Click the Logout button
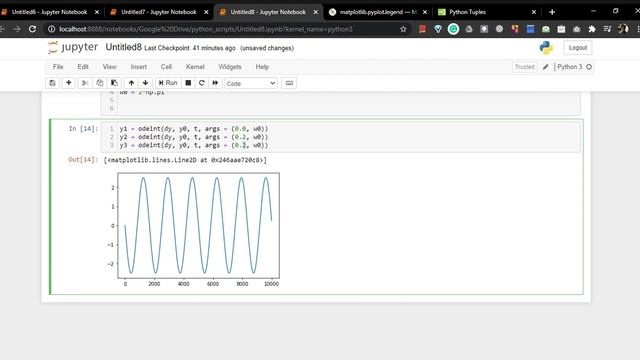The image size is (640, 360). pos(578,48)
